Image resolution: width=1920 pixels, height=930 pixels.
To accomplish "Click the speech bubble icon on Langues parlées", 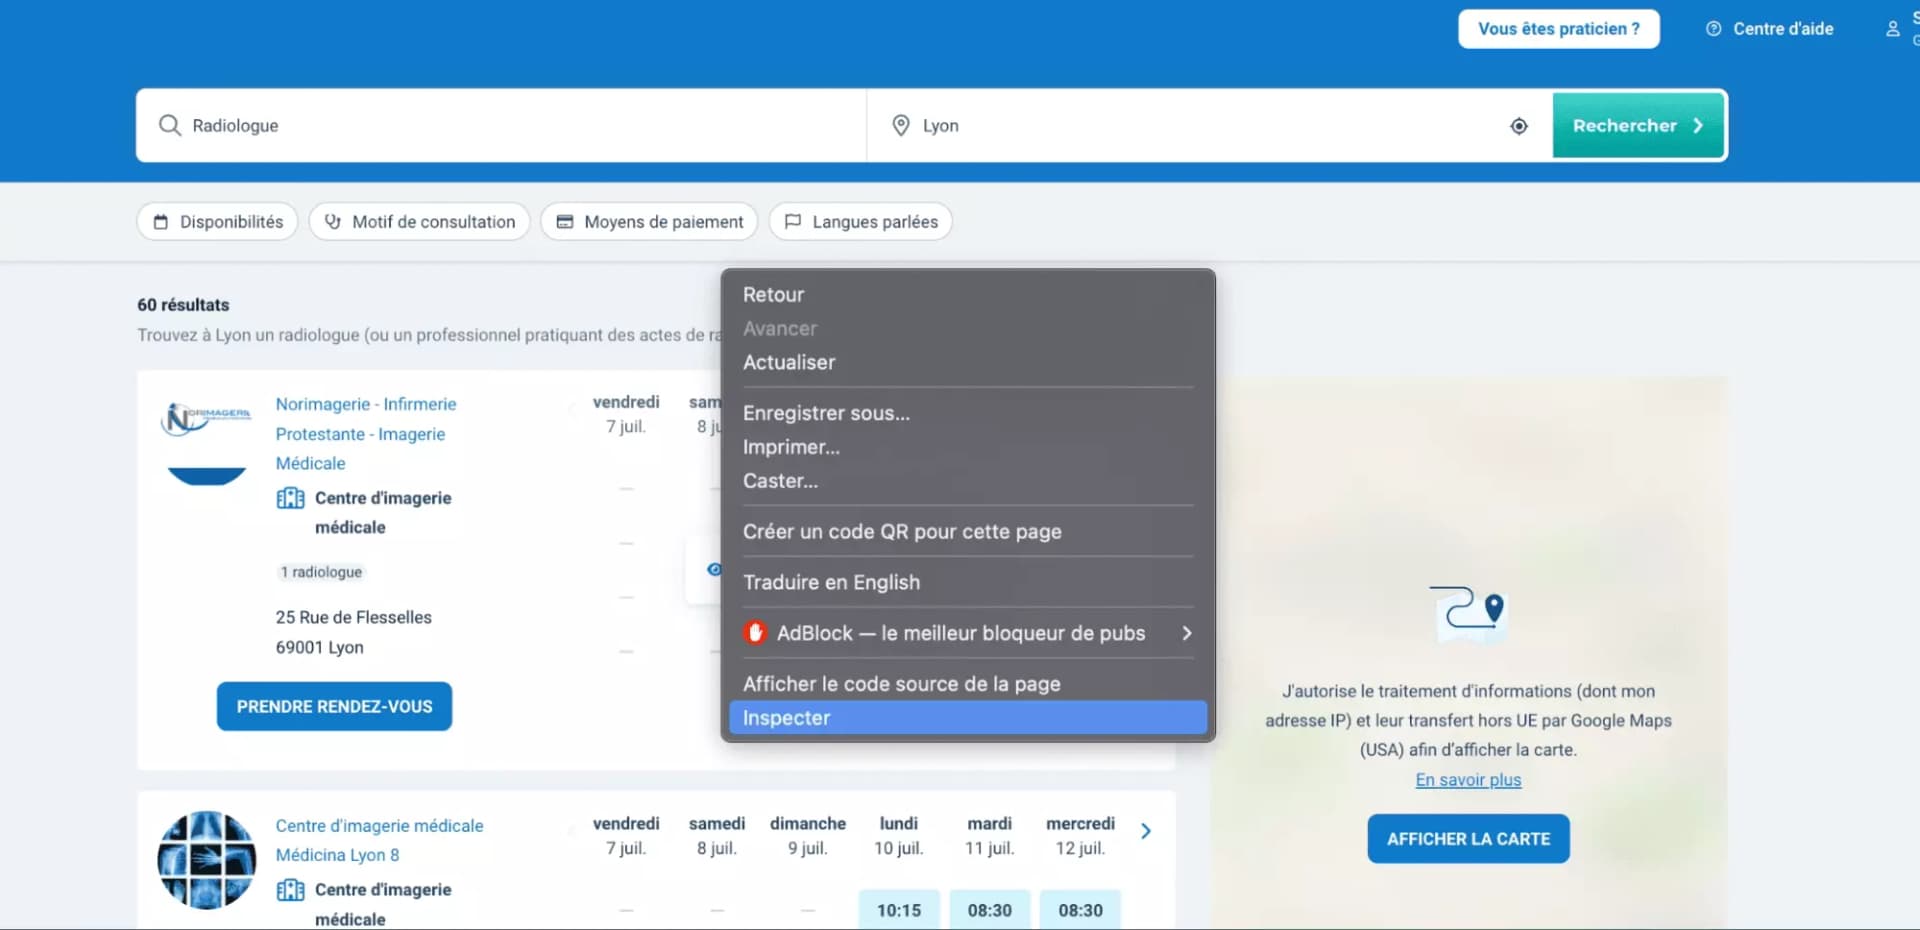I will click(793, 221).
